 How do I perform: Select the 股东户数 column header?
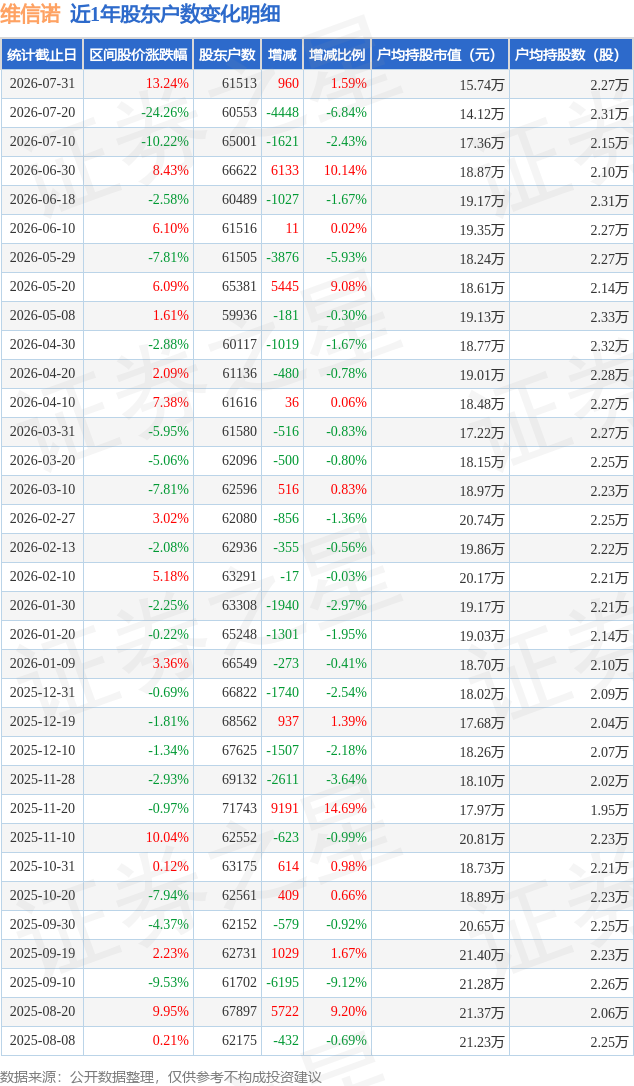coord(227,55)
